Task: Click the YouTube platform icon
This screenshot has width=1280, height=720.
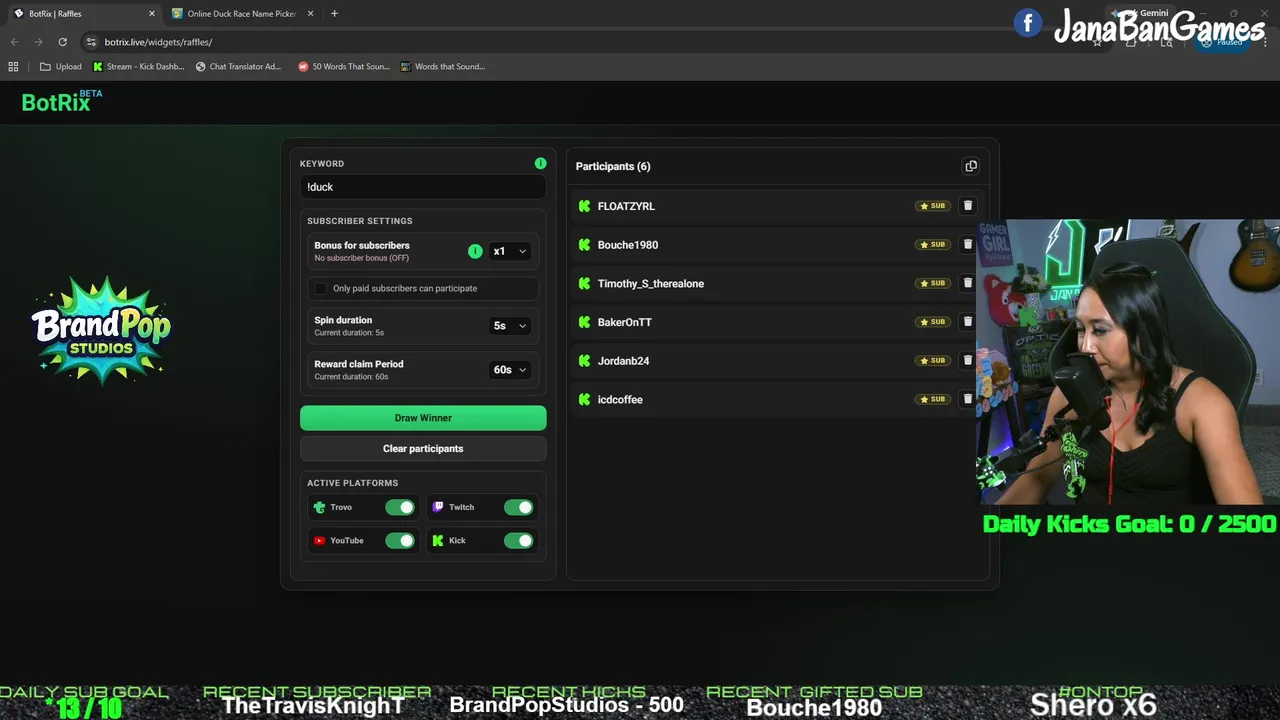Action: (x=319, y=540)
